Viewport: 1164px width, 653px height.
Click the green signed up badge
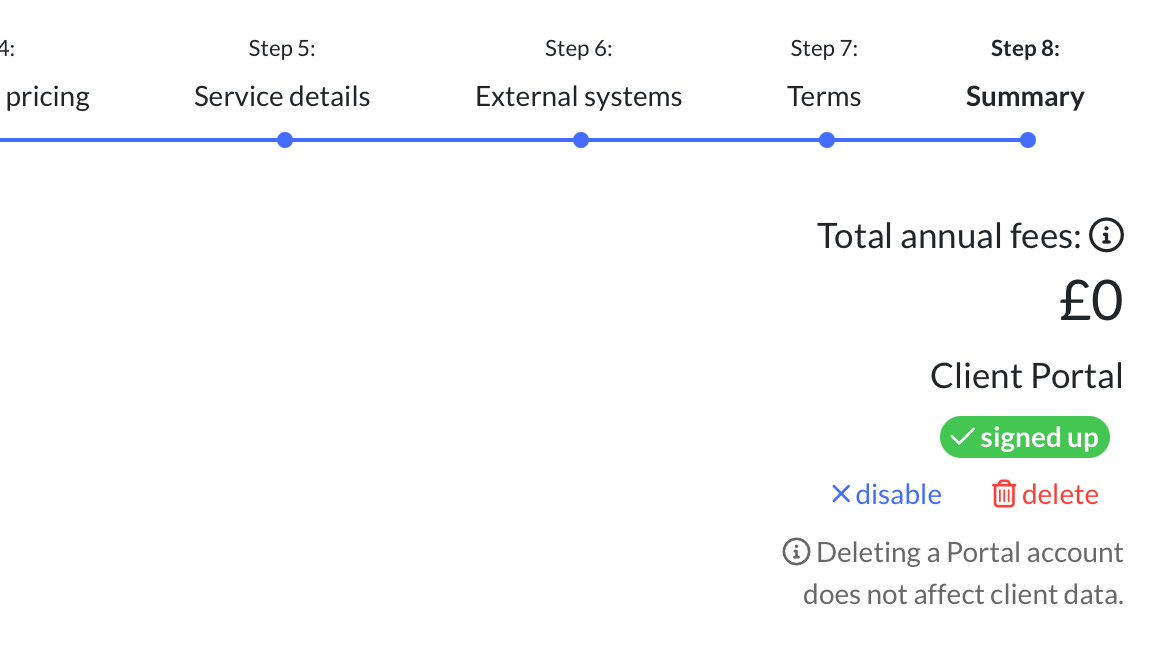1024,437
